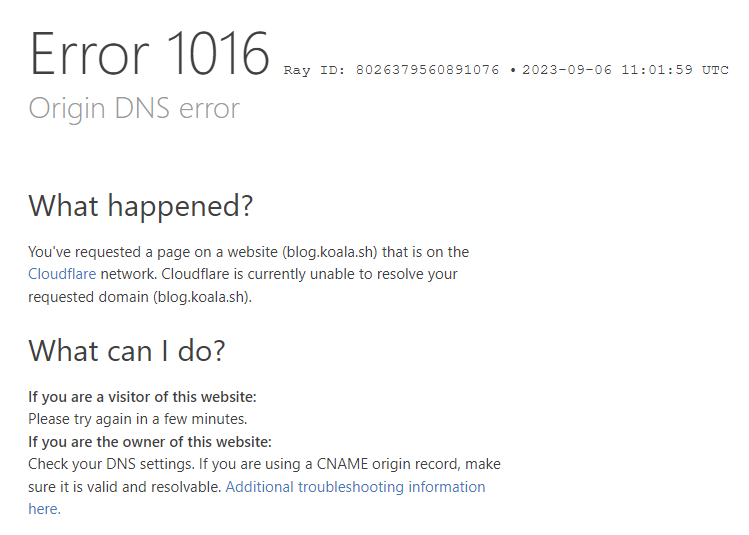Click 'requested domain (blog.koala.sh)' text
This screenshot has height=535, width=749.
click(139, 297)
